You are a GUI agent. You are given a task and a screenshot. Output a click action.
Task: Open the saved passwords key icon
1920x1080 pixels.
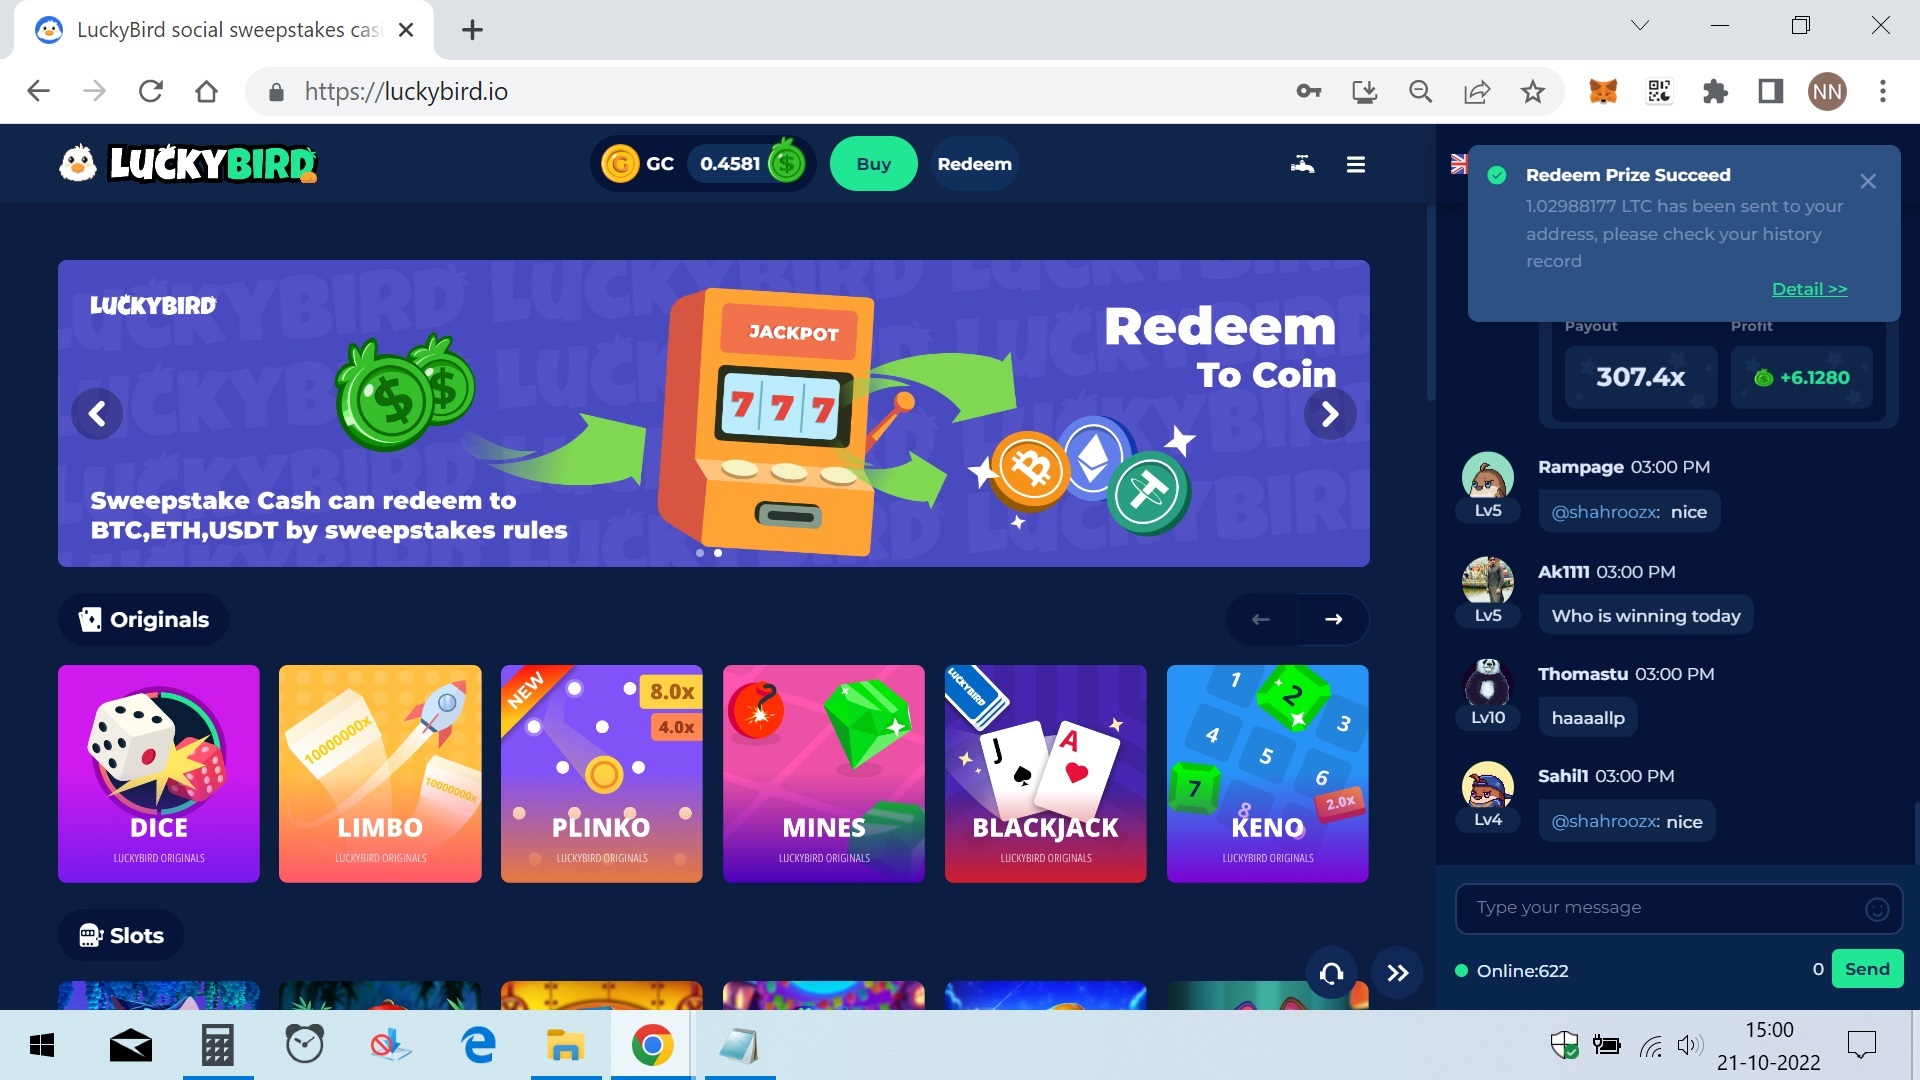coord(1308,92)
